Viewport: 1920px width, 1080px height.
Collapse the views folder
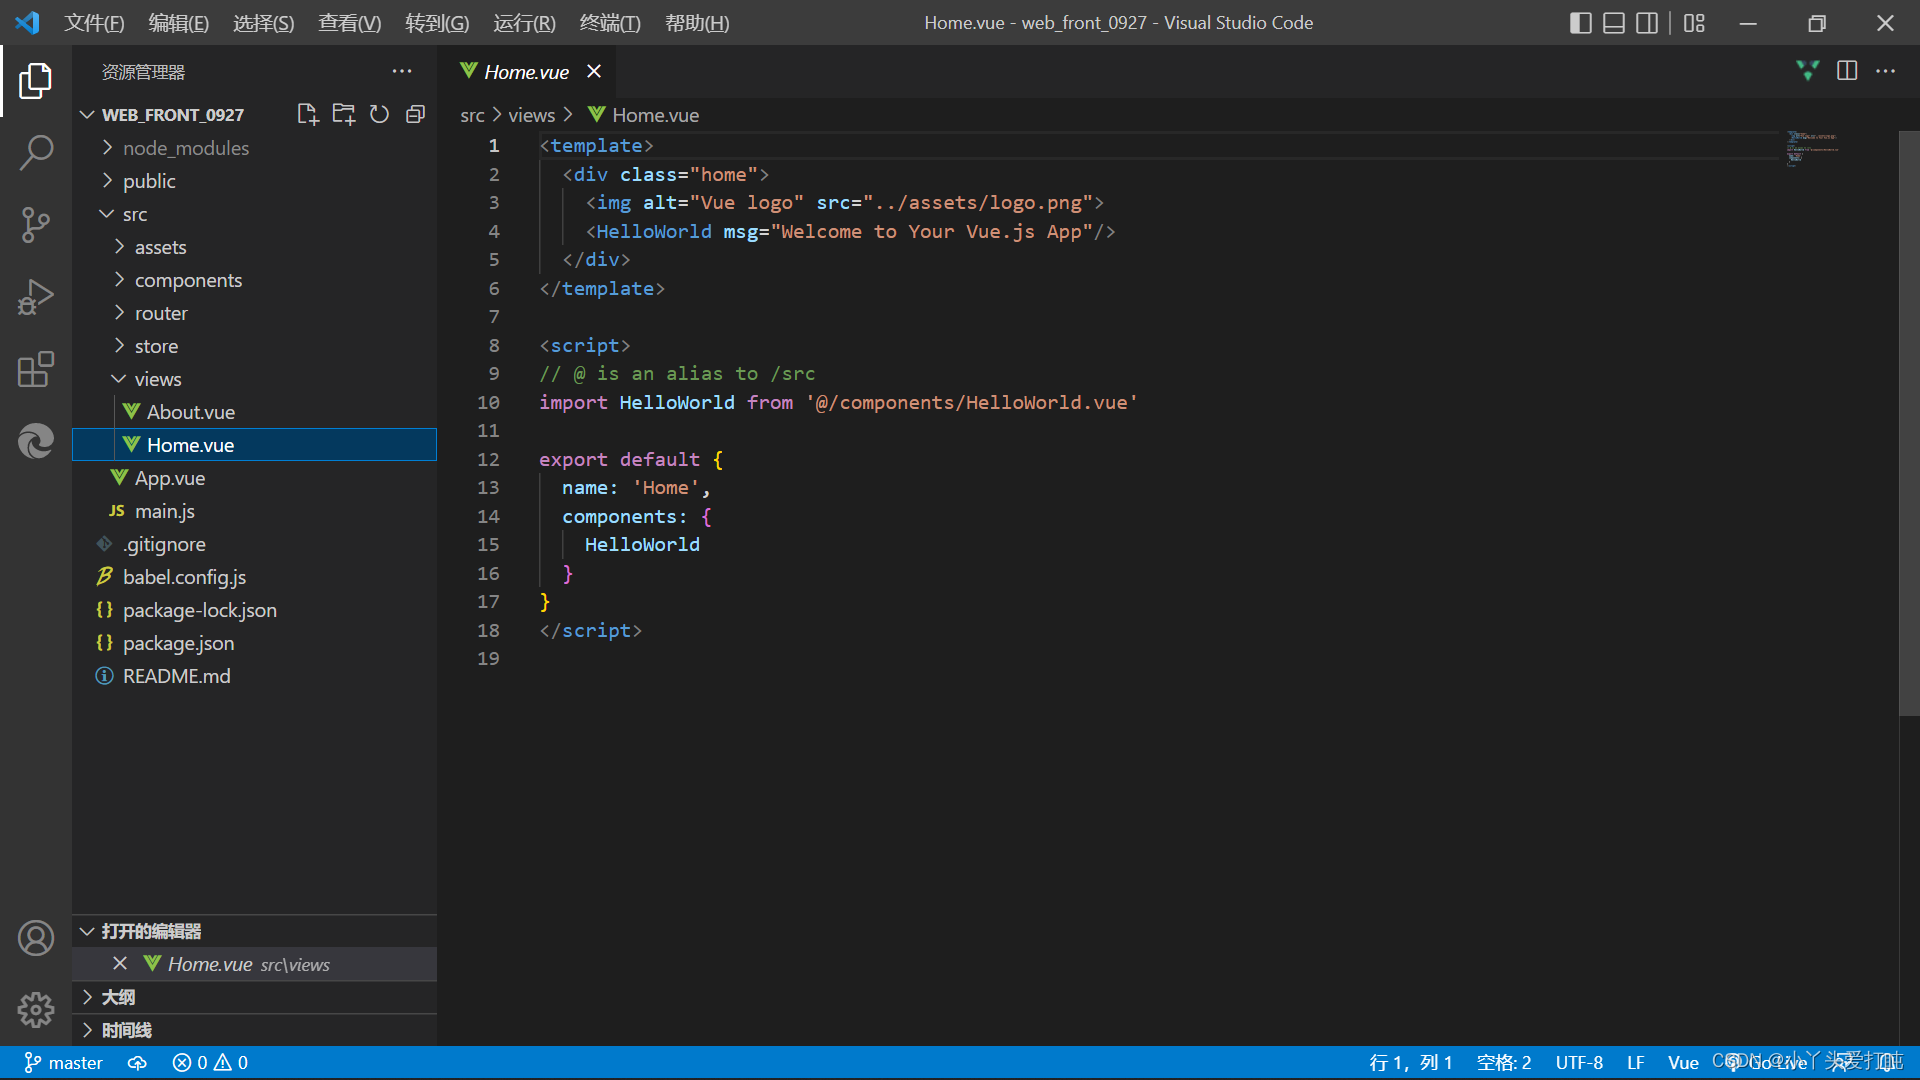click(119, 379)
